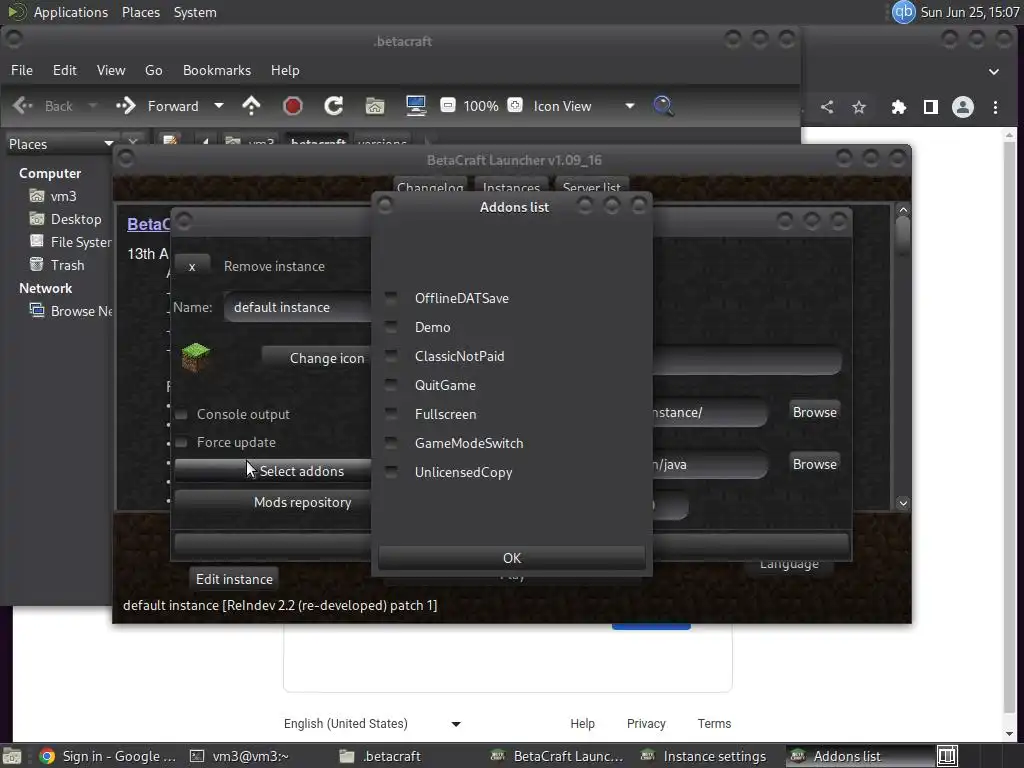Click Edit instance in launcher
This screenshot has height=768, width=1024.
(234, 579)
